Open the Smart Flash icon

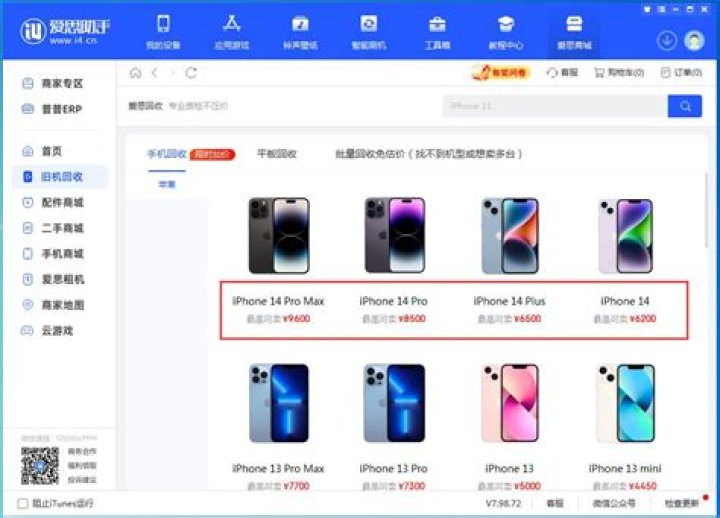tap(369, 24)
